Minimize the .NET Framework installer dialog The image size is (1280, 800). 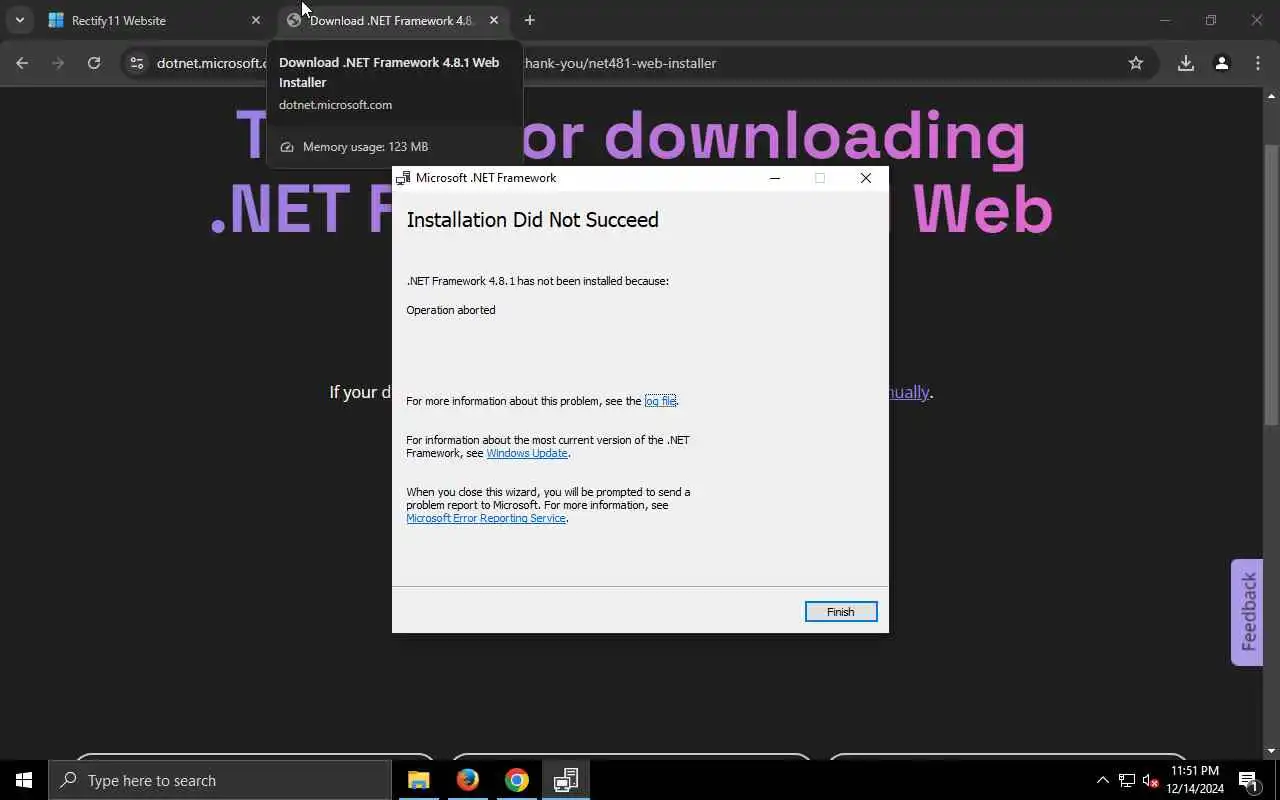click(x=774, y=178)
